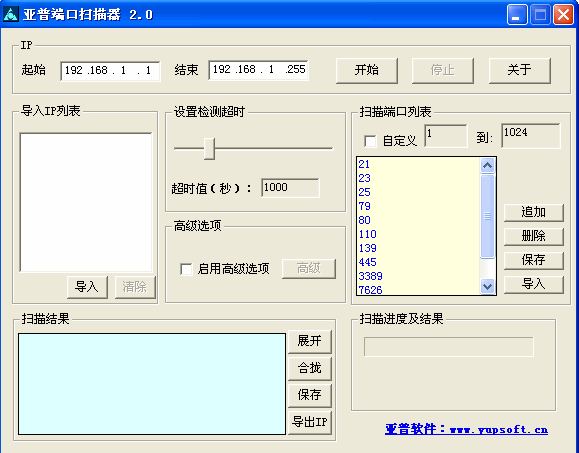The image size is (579, 453).
Task: Click the 扫描结果 results pane
Action: click(x=152, y=384)
